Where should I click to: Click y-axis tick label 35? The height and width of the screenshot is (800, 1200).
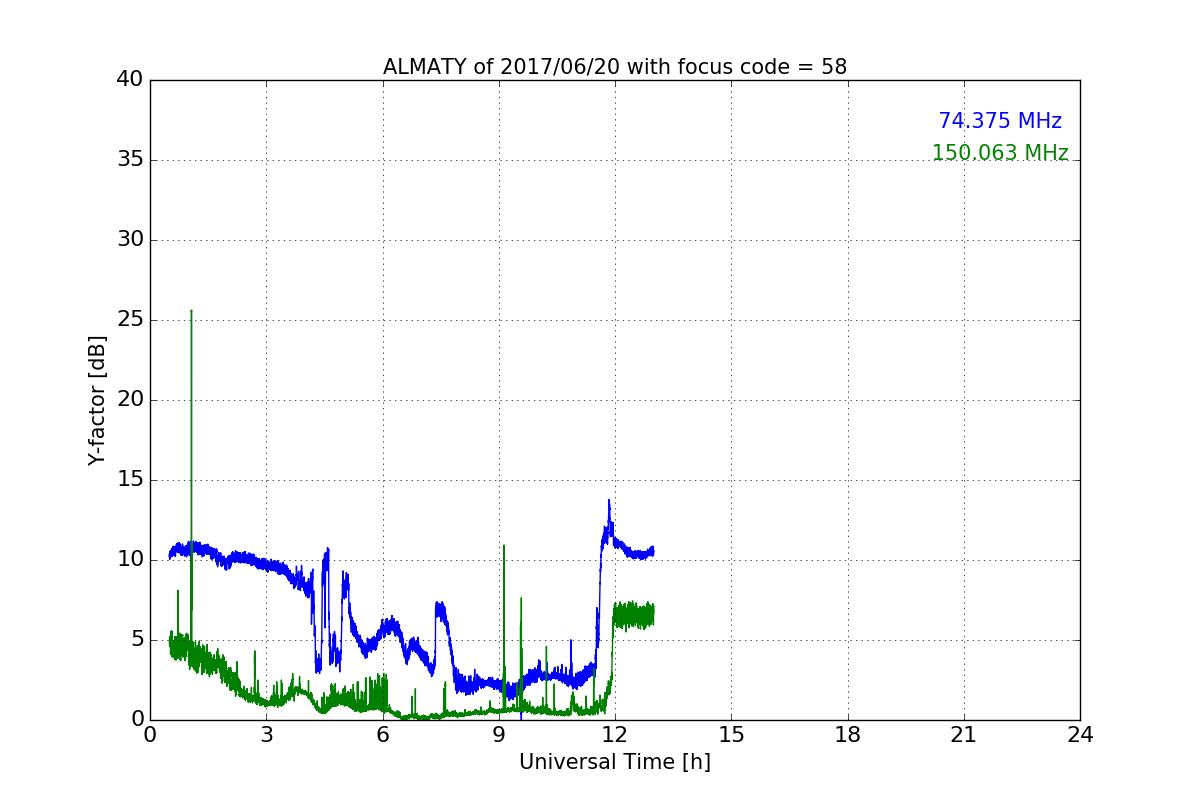130,160
